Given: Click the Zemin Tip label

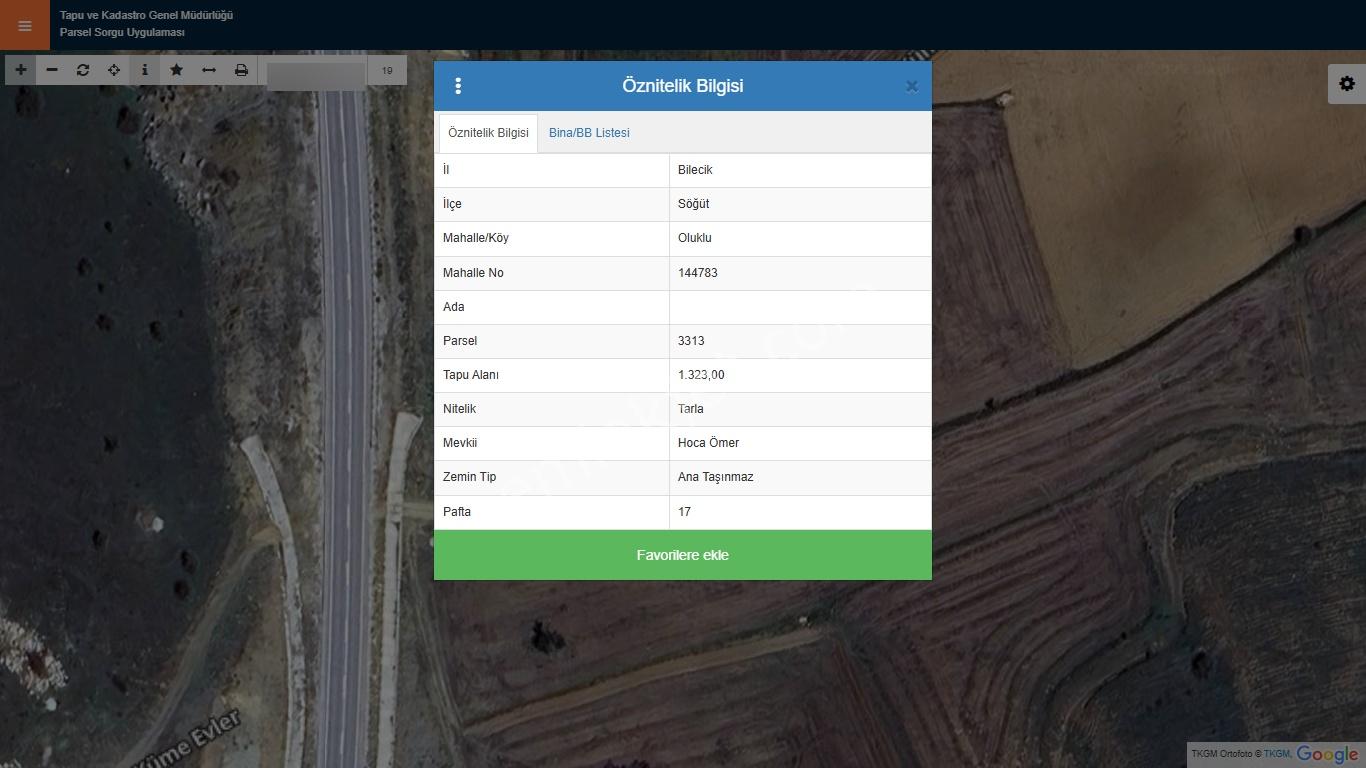Looking at the screenshot, I should point(470,477).
